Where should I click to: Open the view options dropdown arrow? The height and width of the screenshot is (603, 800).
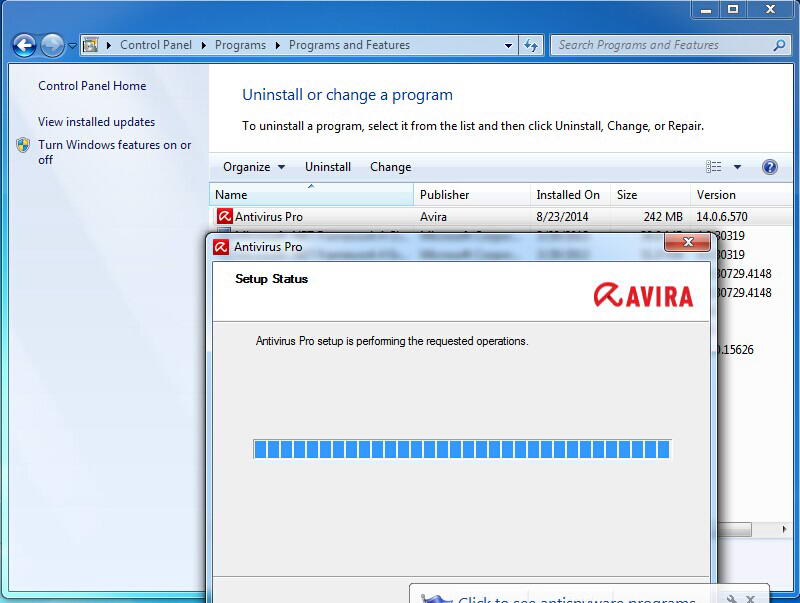coord(737,167)
